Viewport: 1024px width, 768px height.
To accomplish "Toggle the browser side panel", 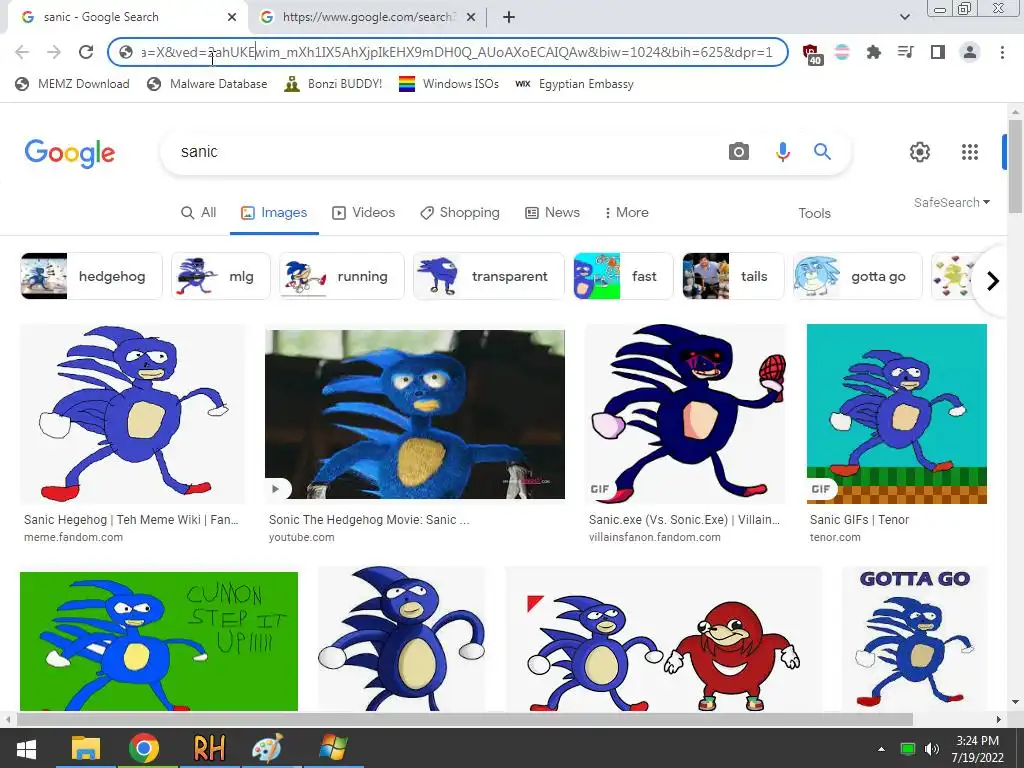I will point(938,52).
